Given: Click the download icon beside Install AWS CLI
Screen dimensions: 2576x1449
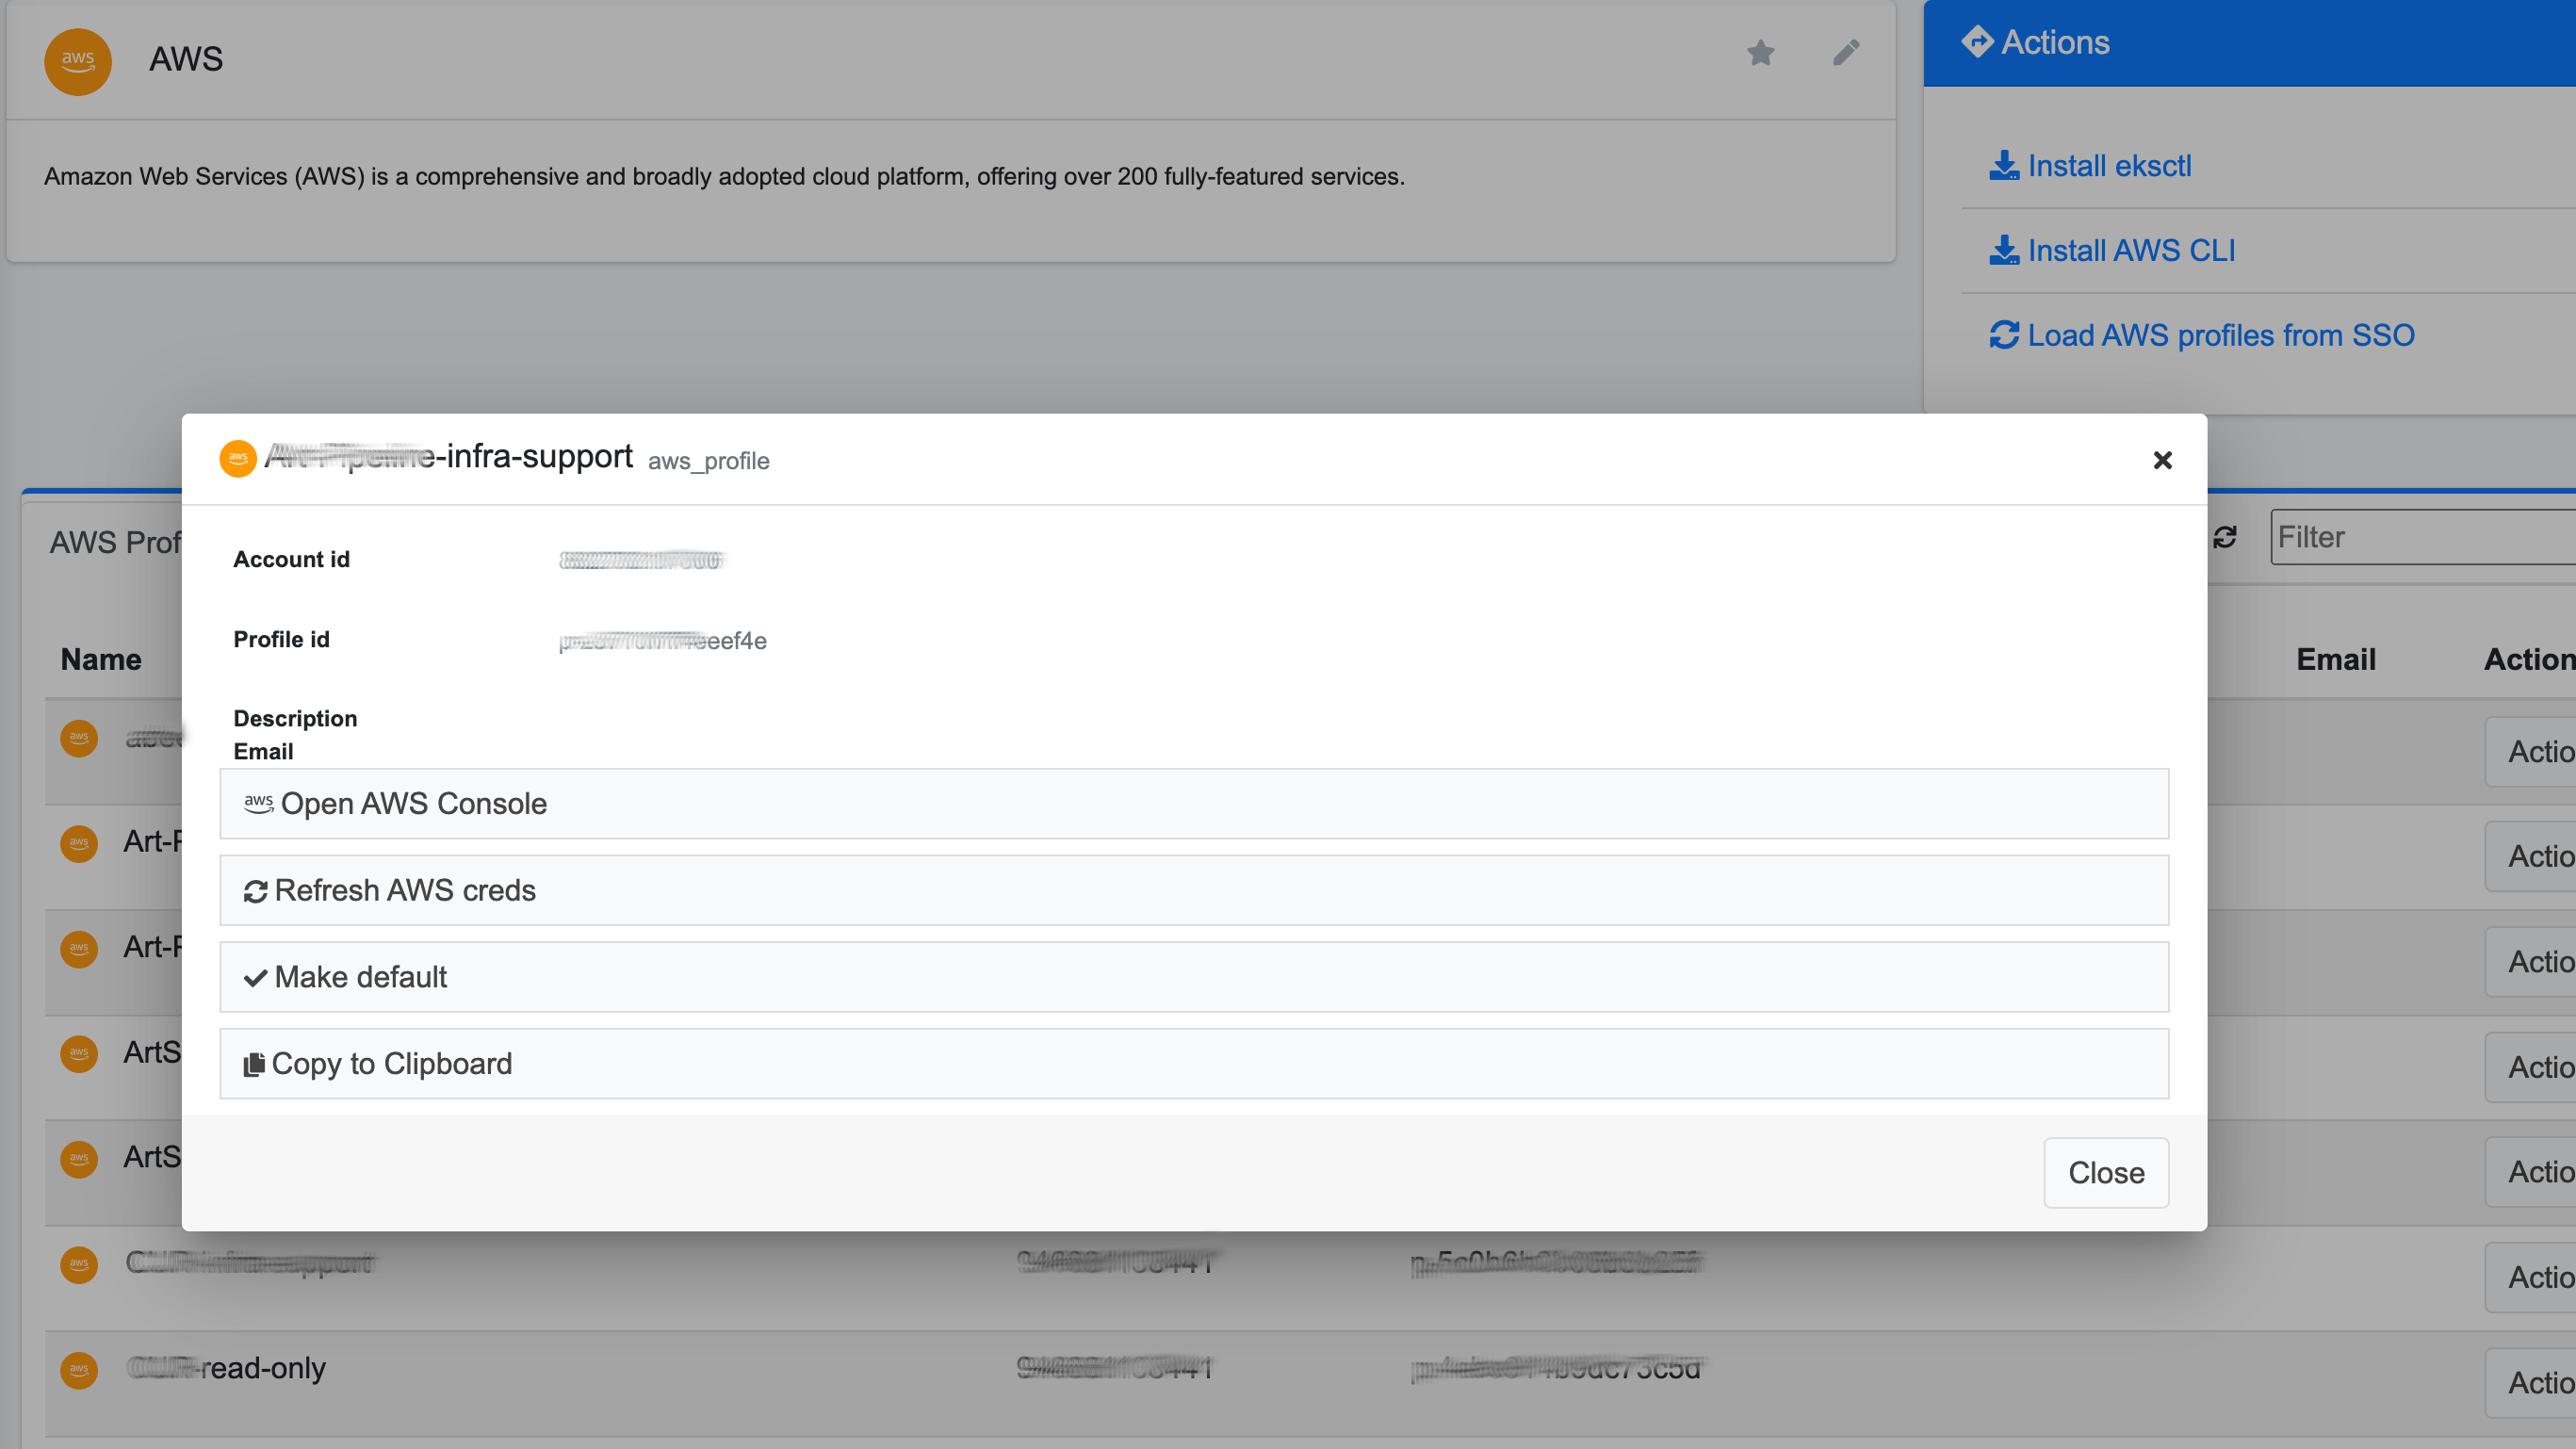Looking at the screenshot, I should (x=2003, y=249).
